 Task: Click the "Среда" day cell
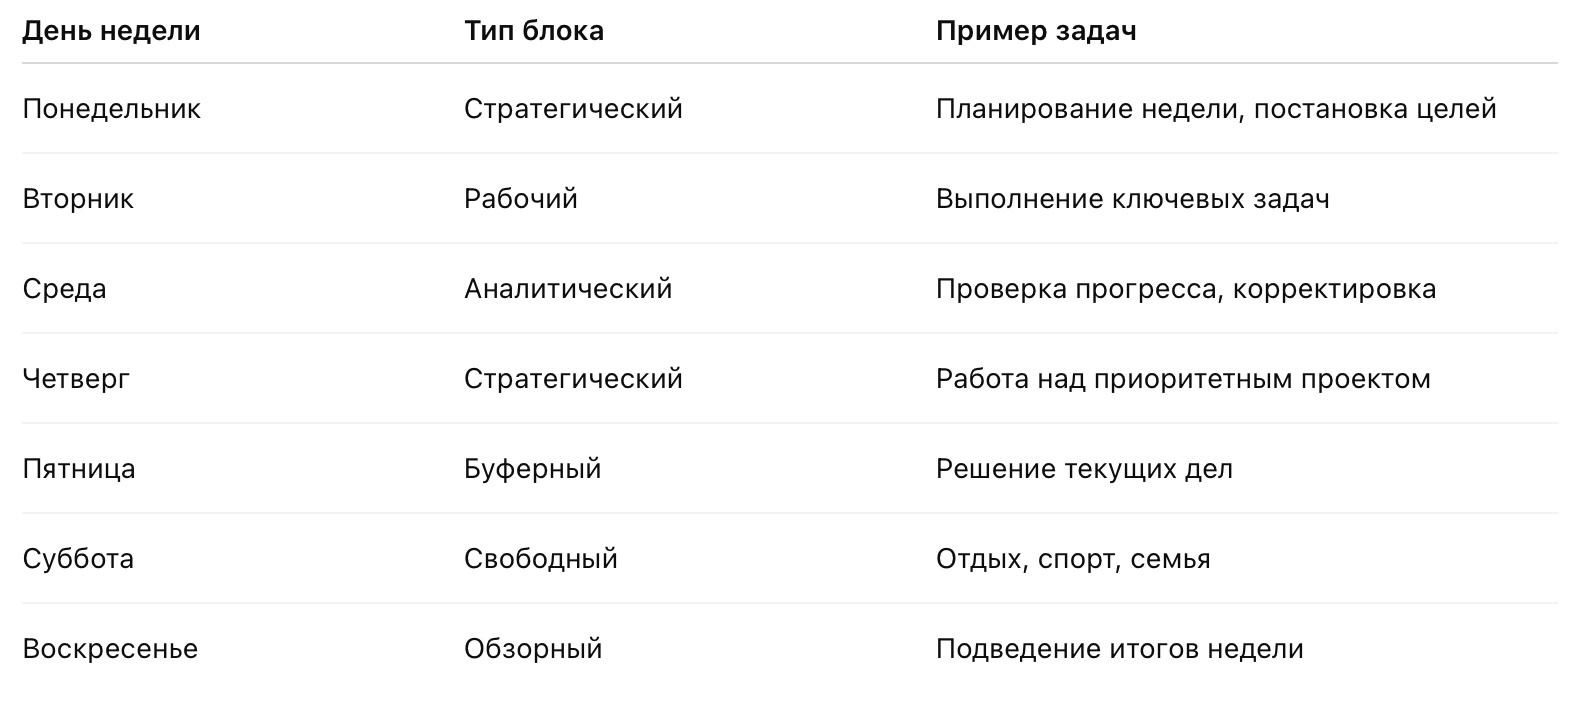[64, 289]
